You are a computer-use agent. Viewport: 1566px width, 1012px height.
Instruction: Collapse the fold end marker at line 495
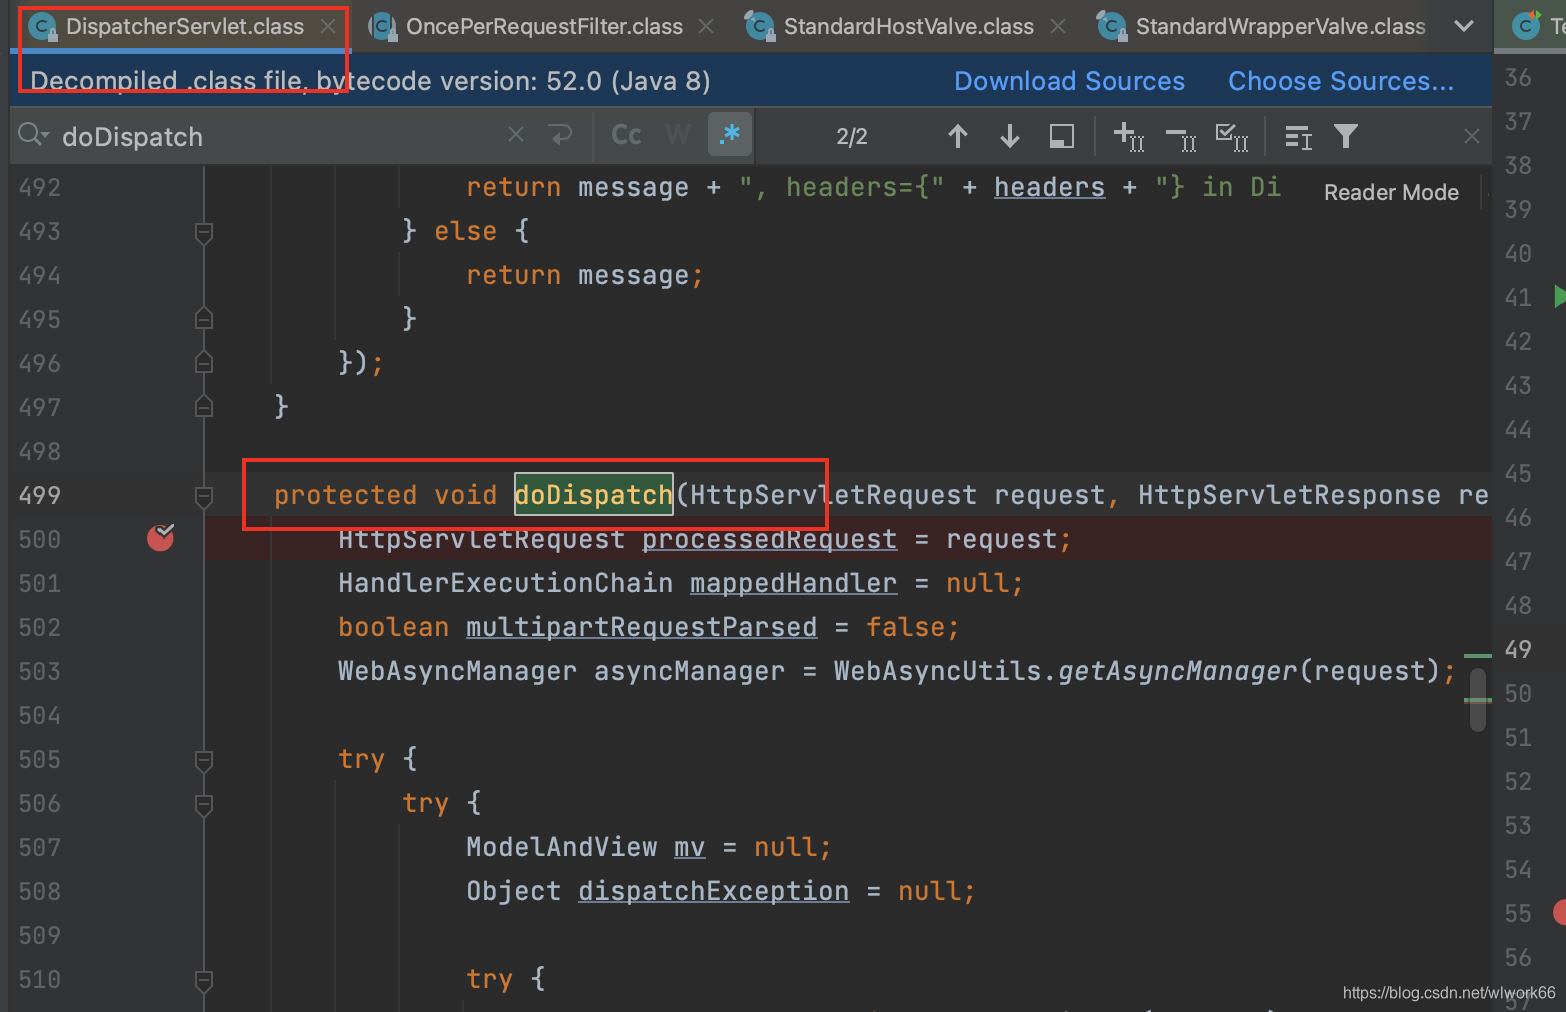(204, 319)
